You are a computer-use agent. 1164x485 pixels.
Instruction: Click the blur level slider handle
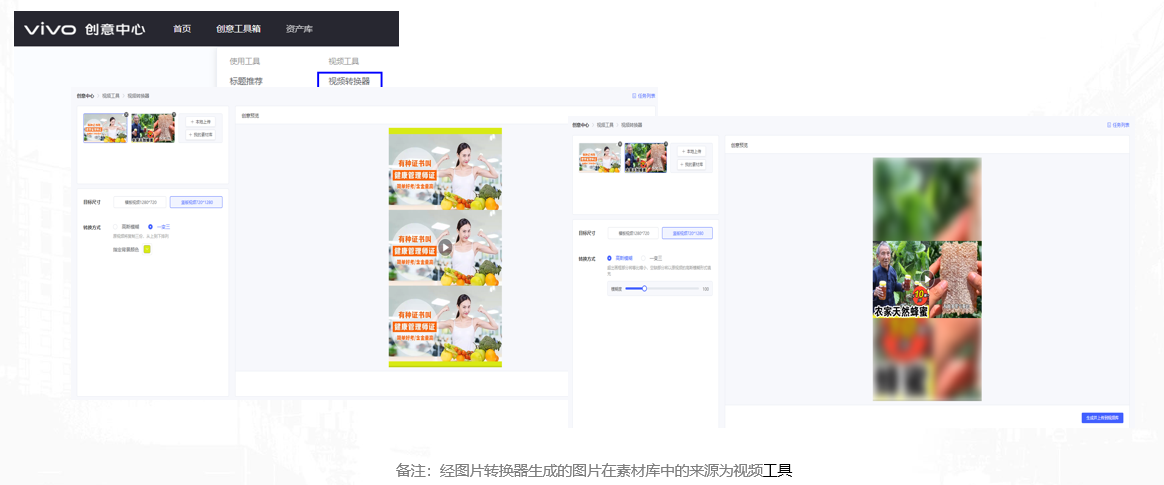pyautogui.click(x=644, y=288)
